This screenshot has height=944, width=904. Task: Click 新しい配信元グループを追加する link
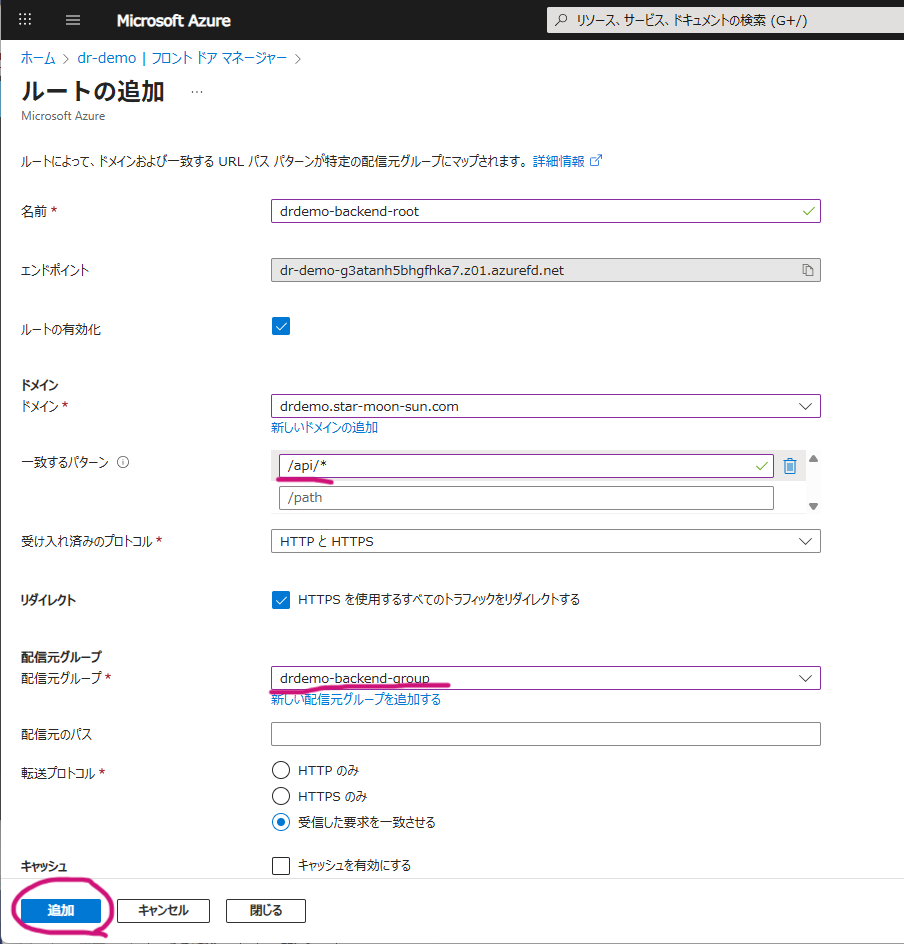(356, 700)
